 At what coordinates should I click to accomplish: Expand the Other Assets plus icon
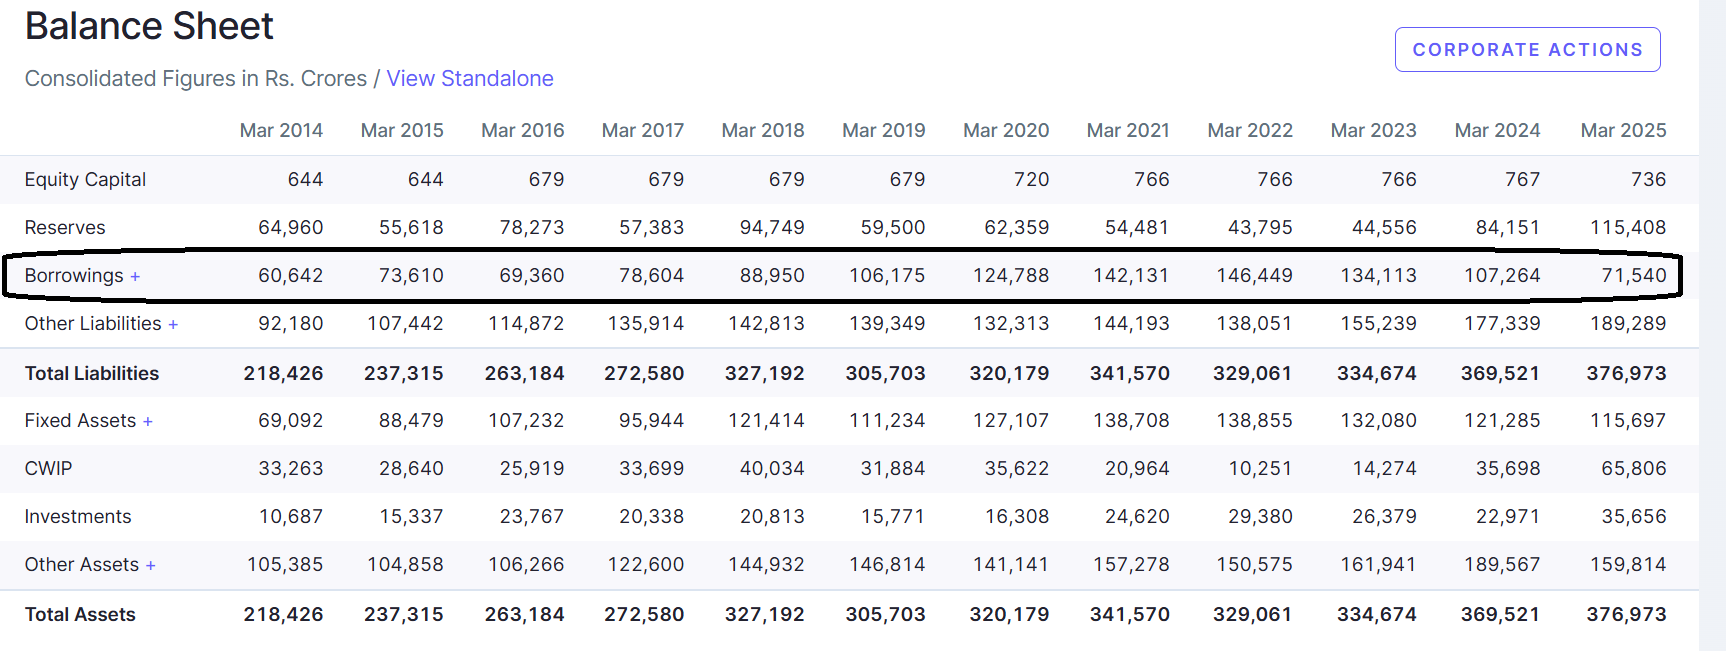(x=151, y=566)
